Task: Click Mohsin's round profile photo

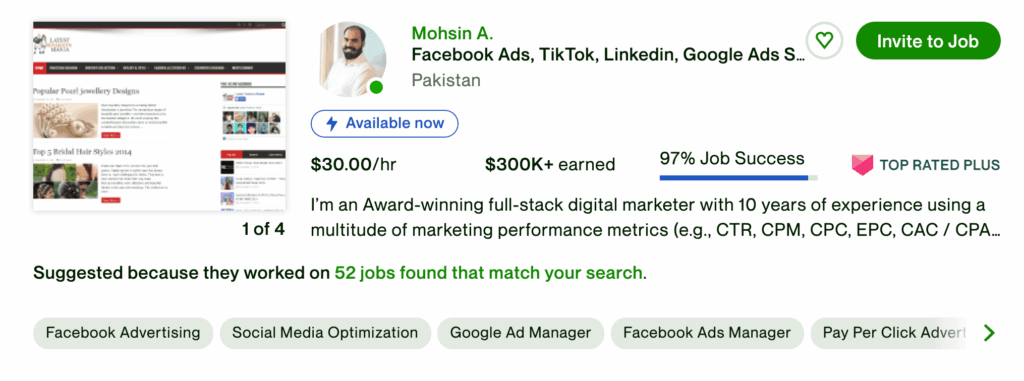Action: click(x=353, y=59)
